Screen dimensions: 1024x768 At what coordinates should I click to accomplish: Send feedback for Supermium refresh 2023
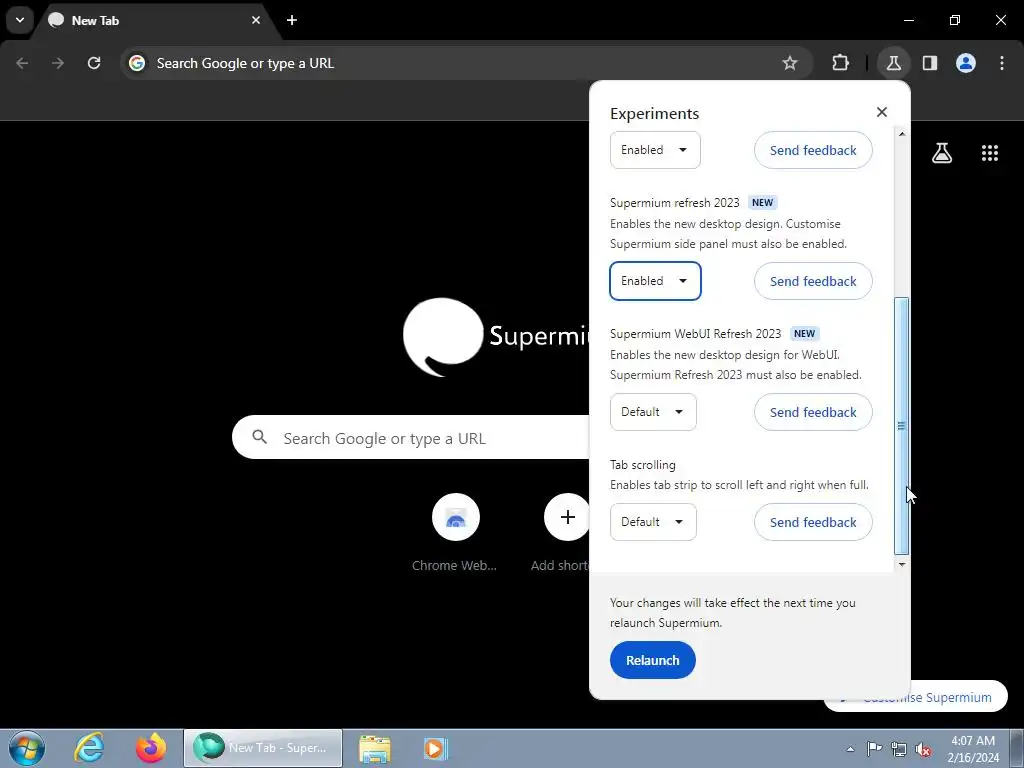point(813,281)
